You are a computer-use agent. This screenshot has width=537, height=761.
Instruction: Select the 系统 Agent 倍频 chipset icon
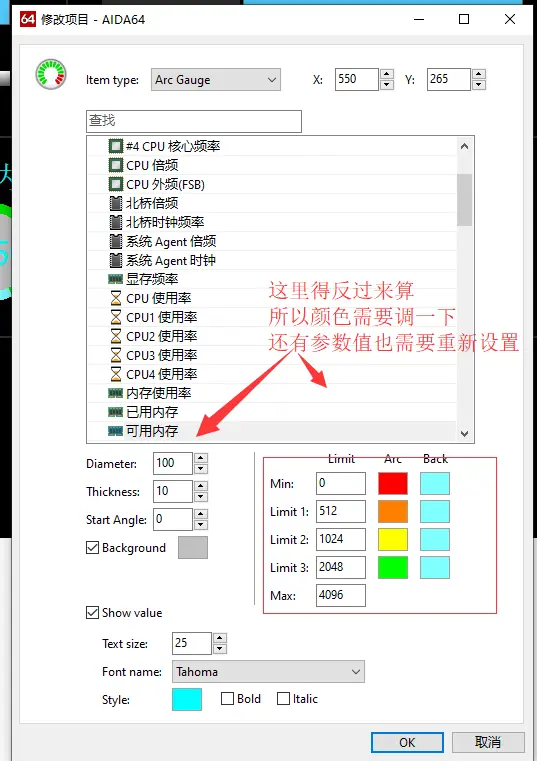click(116, 241)
